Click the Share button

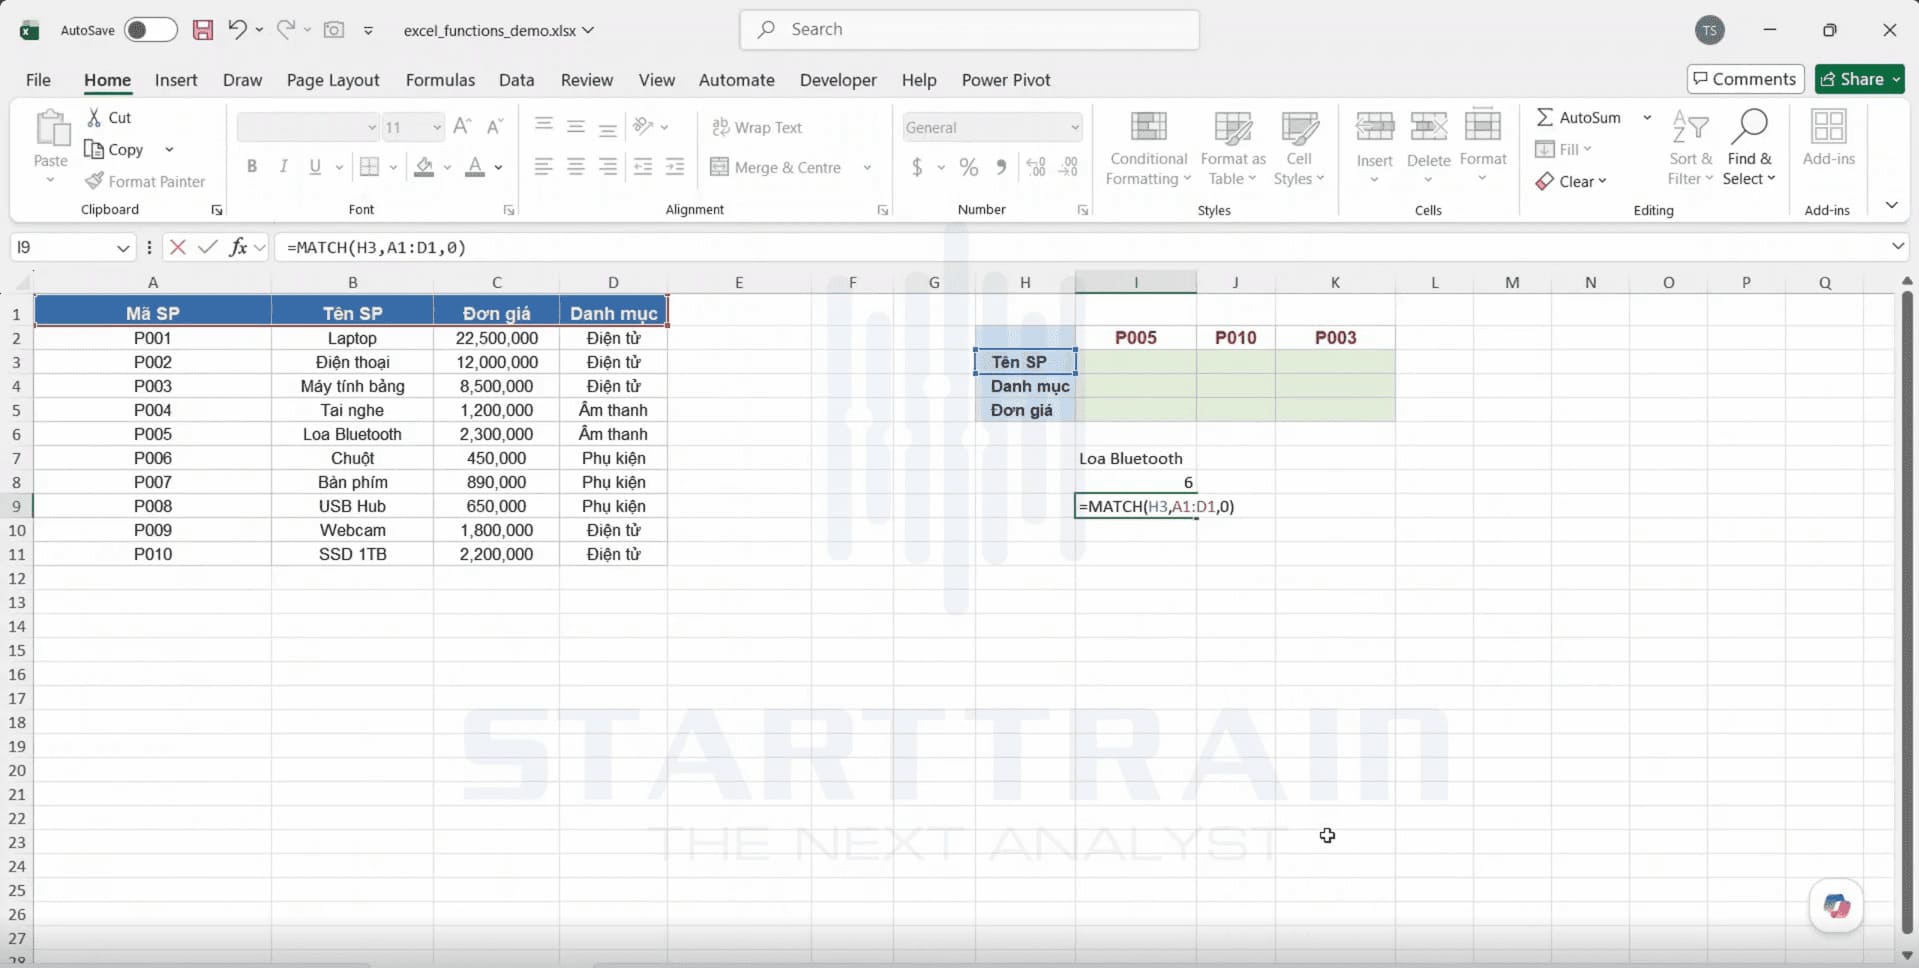[1860, 79]
